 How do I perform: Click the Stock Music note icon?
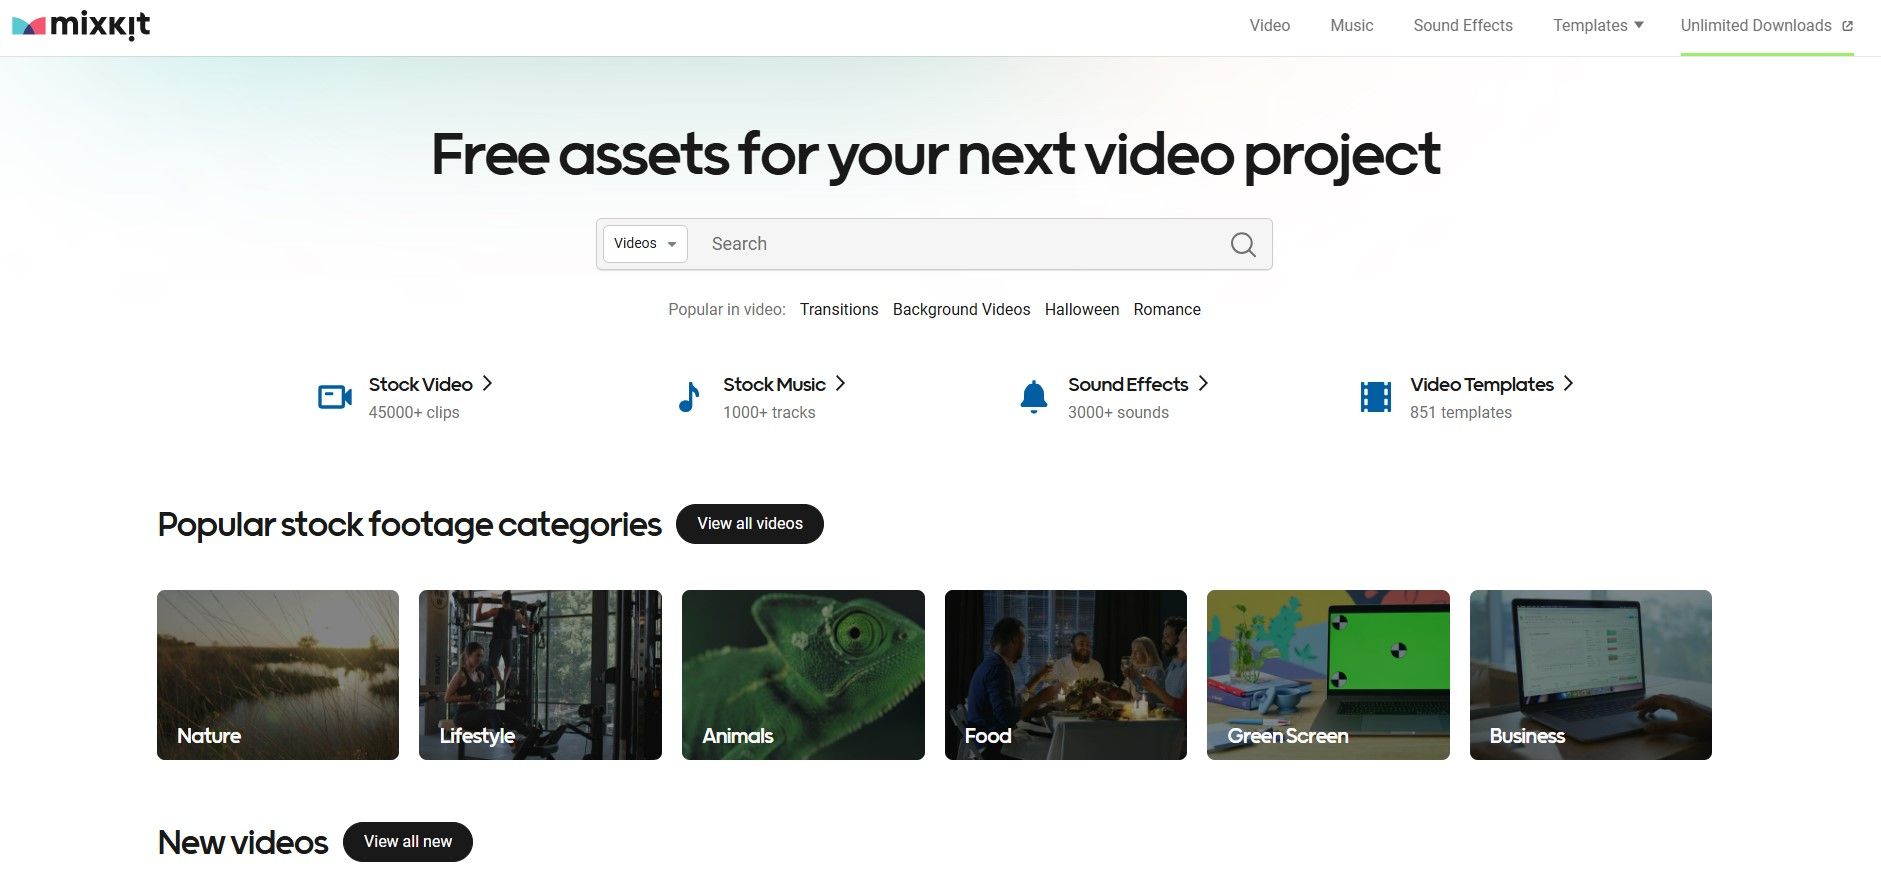689,397
